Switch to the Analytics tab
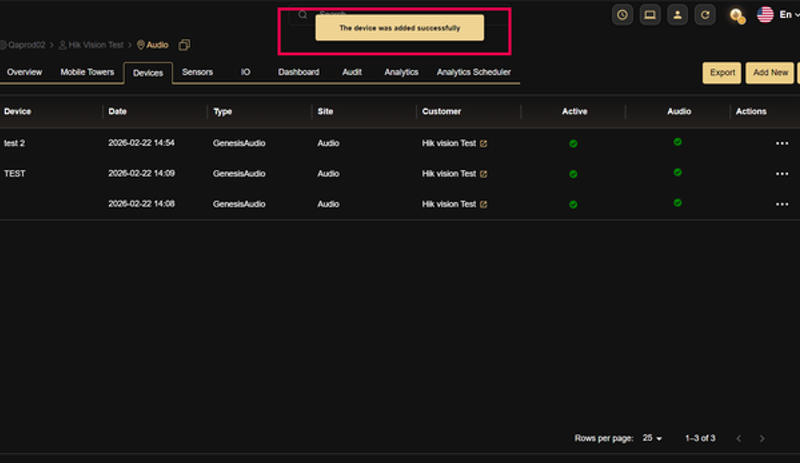This screenshot has height=463, width=800. tap(402, 72)
